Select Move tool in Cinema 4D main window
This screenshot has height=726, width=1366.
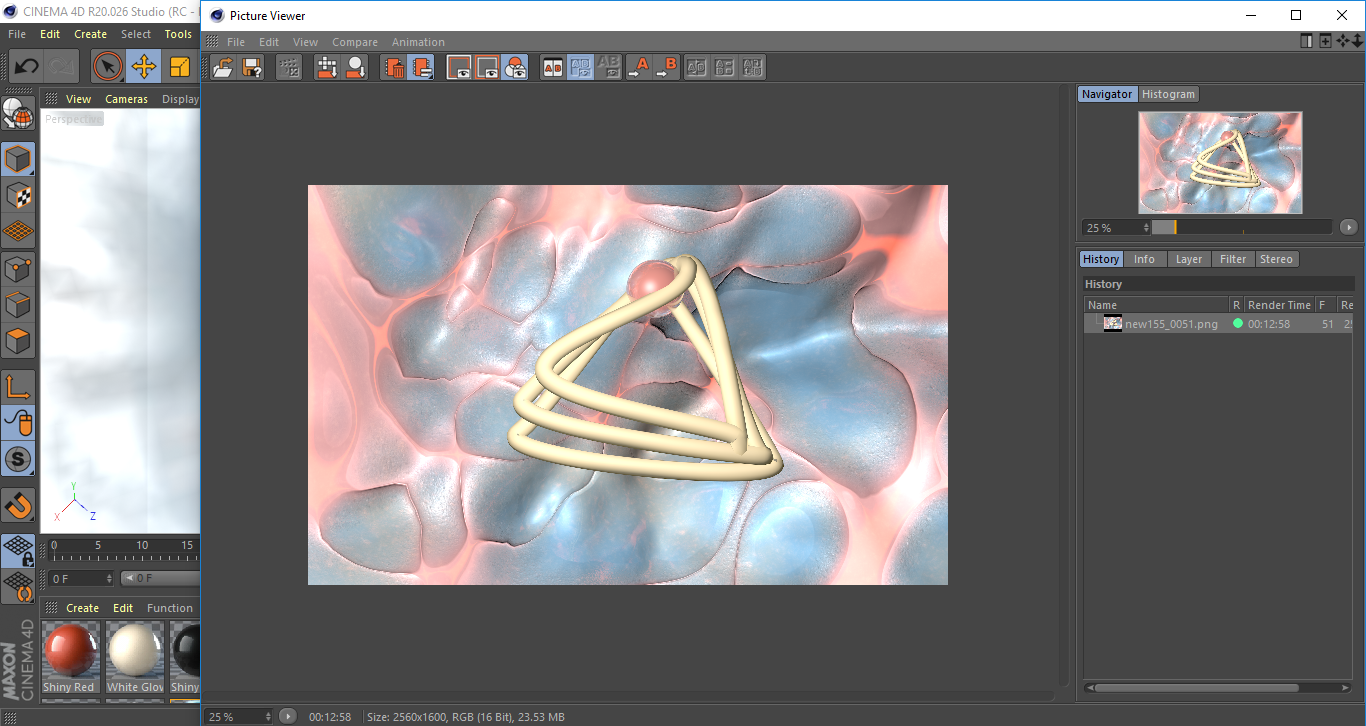pos(144,67)
